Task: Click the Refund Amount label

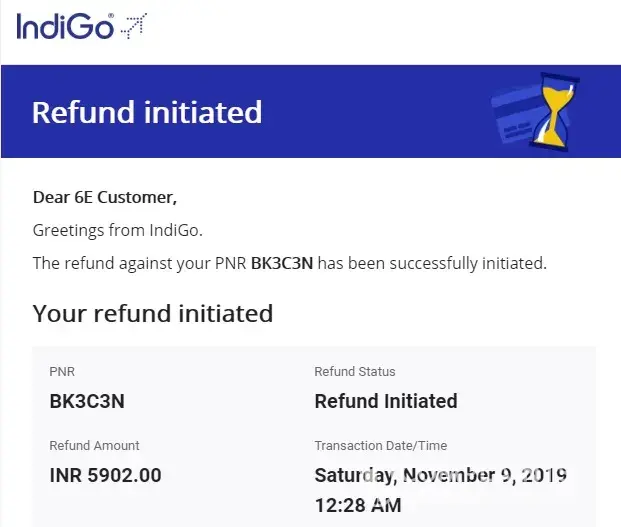Action: (x=94, y=446)
